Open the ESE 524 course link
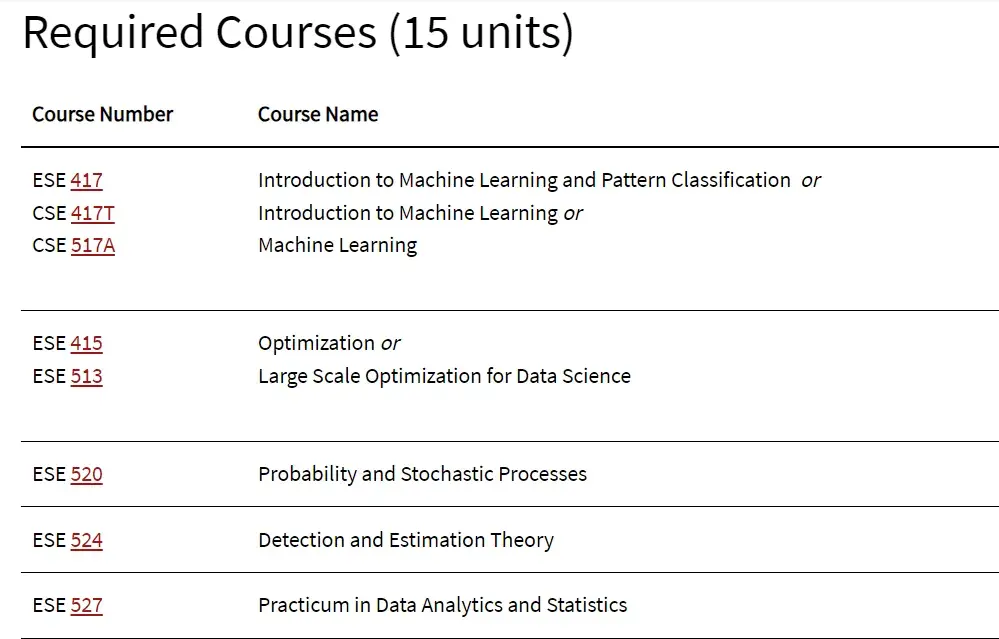Image resolution: width=999 pixels, height=639 pixels. [87, 540]
